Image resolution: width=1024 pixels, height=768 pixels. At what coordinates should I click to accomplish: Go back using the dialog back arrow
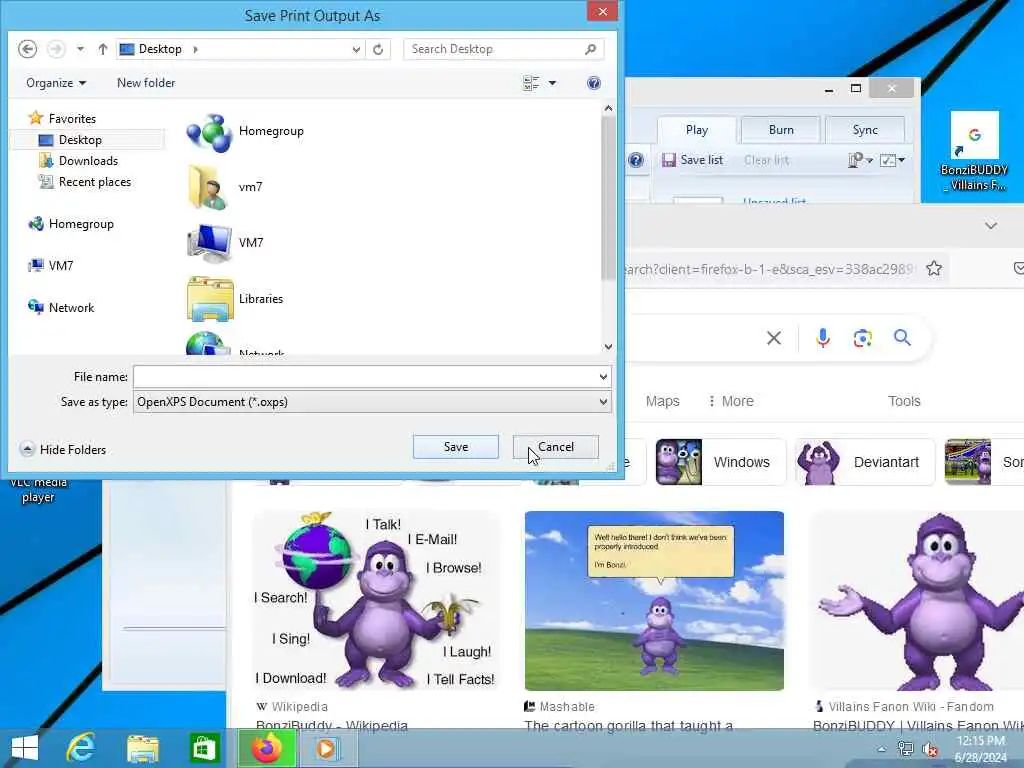[x=27, y=49]
